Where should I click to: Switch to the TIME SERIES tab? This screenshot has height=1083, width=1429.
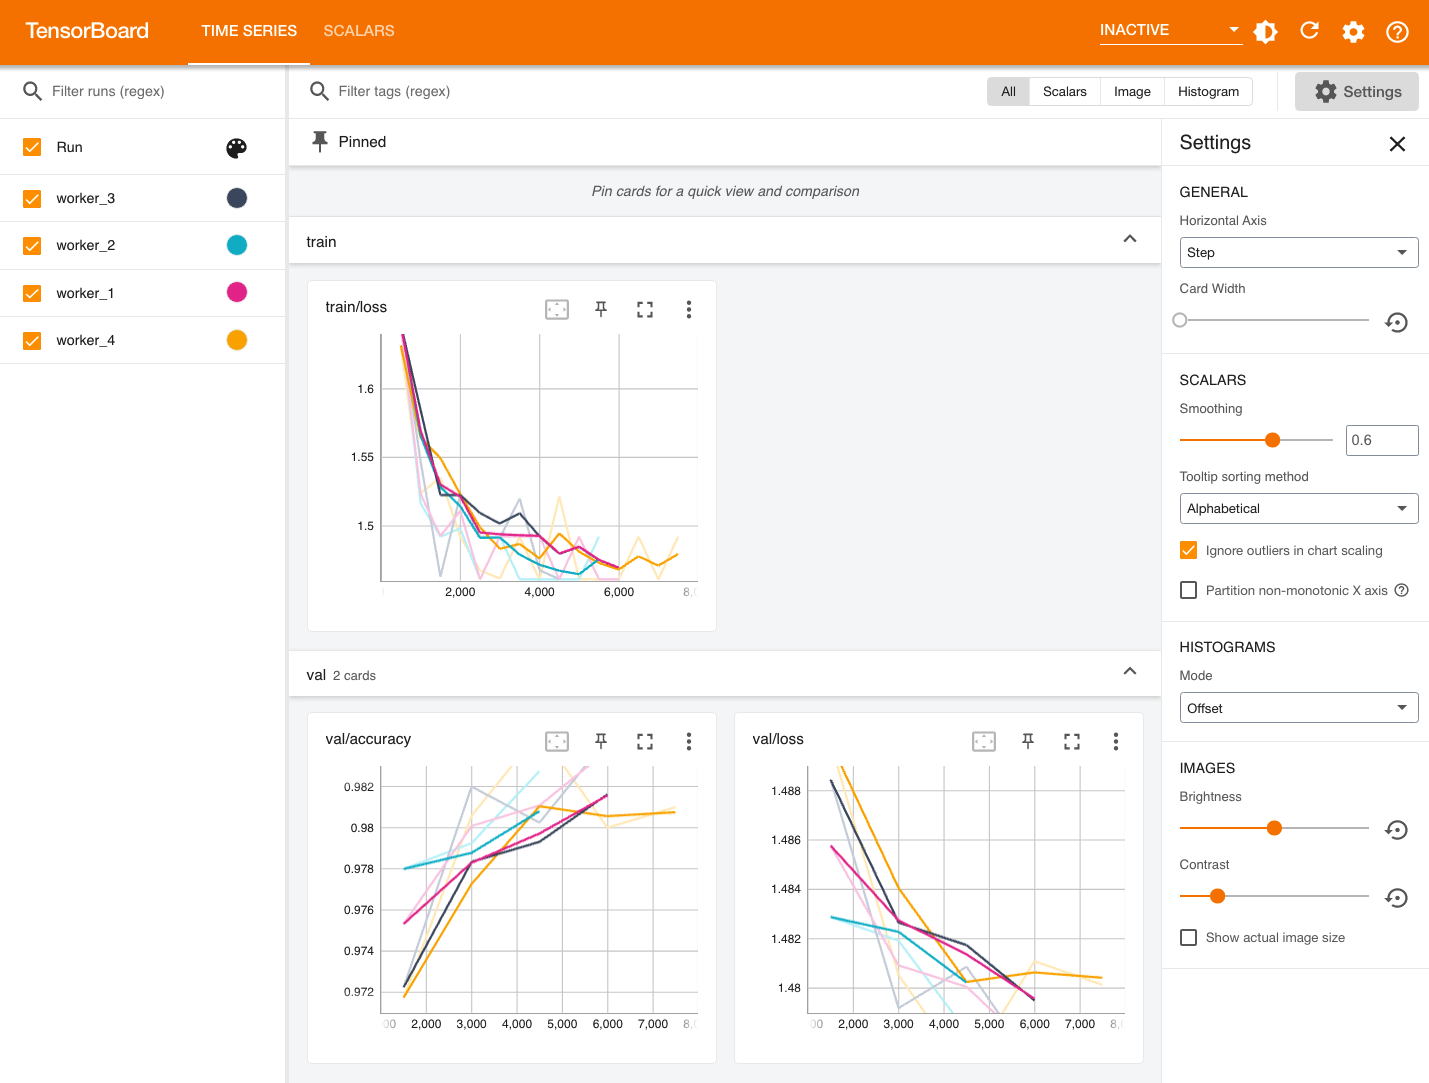pos(249,31)
